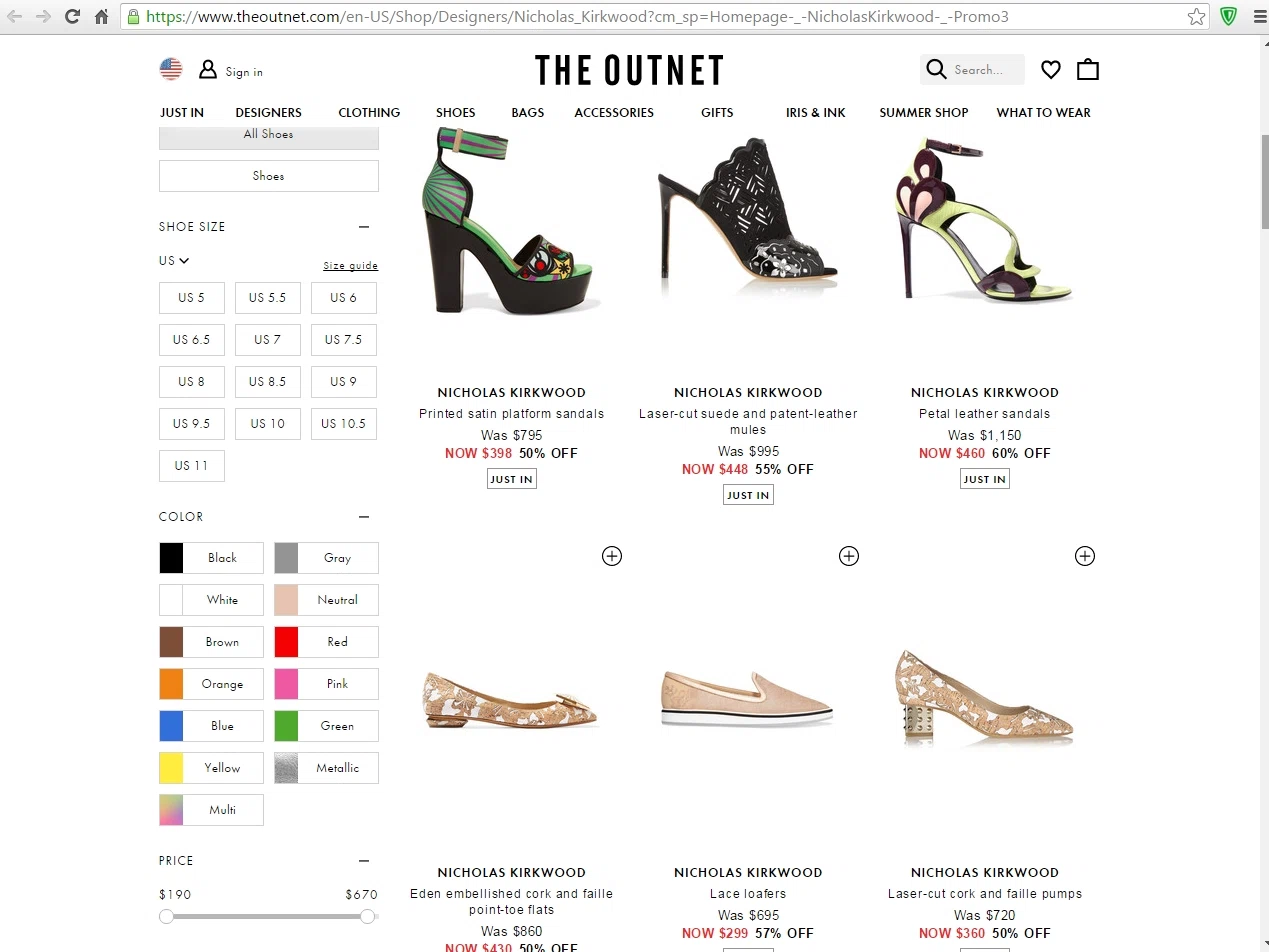Open the green shield extension icon
The image size is (1269, 952).
pyautogui.click(x=1229, y=16)
